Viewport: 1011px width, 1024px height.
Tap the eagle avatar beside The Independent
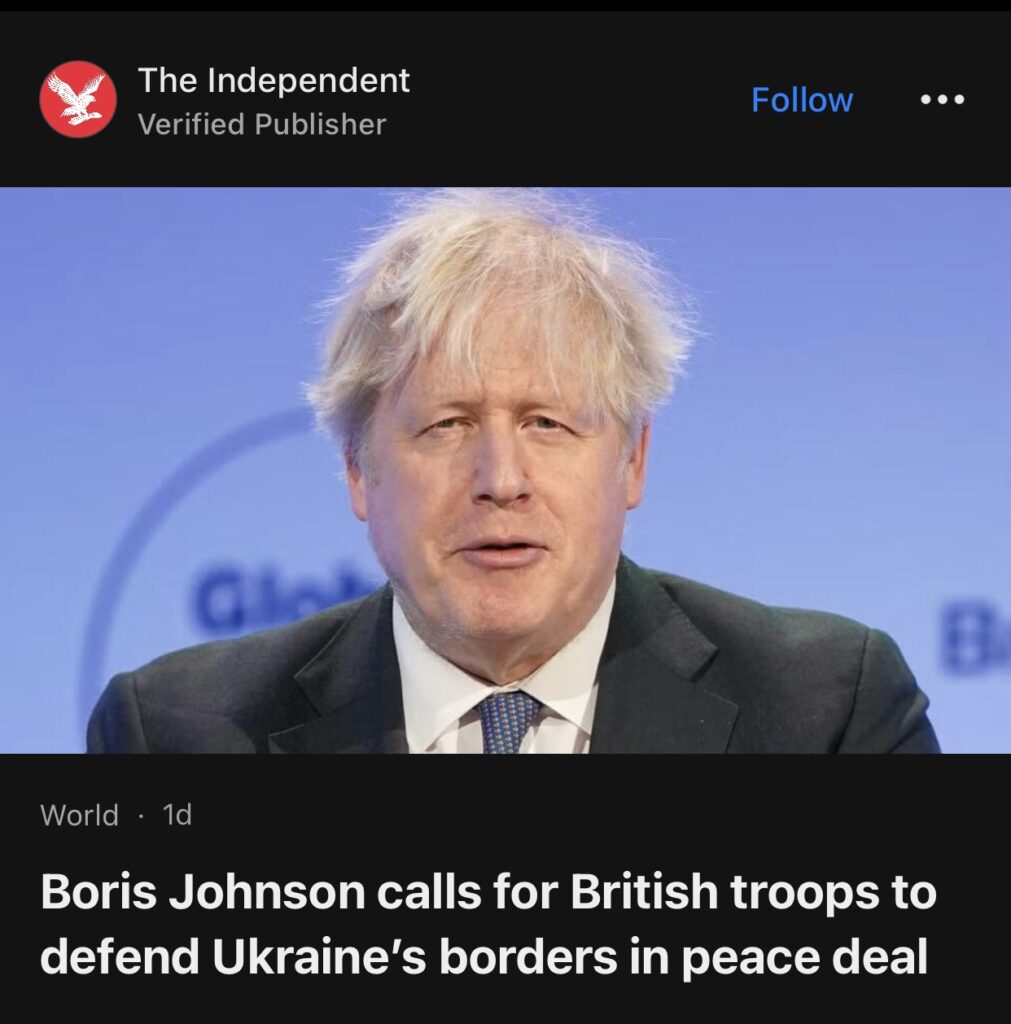coord(78,99)
